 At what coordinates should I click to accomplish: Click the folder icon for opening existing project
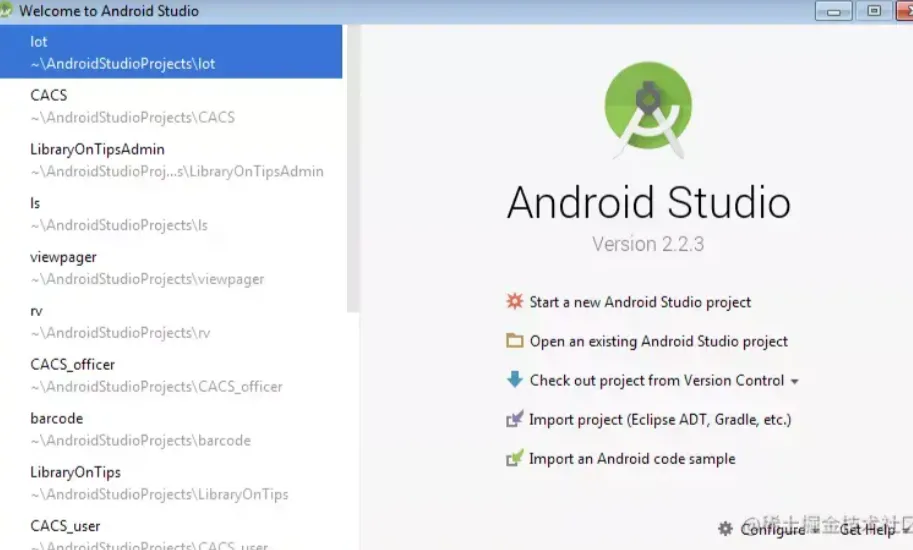tap(515, 340)
